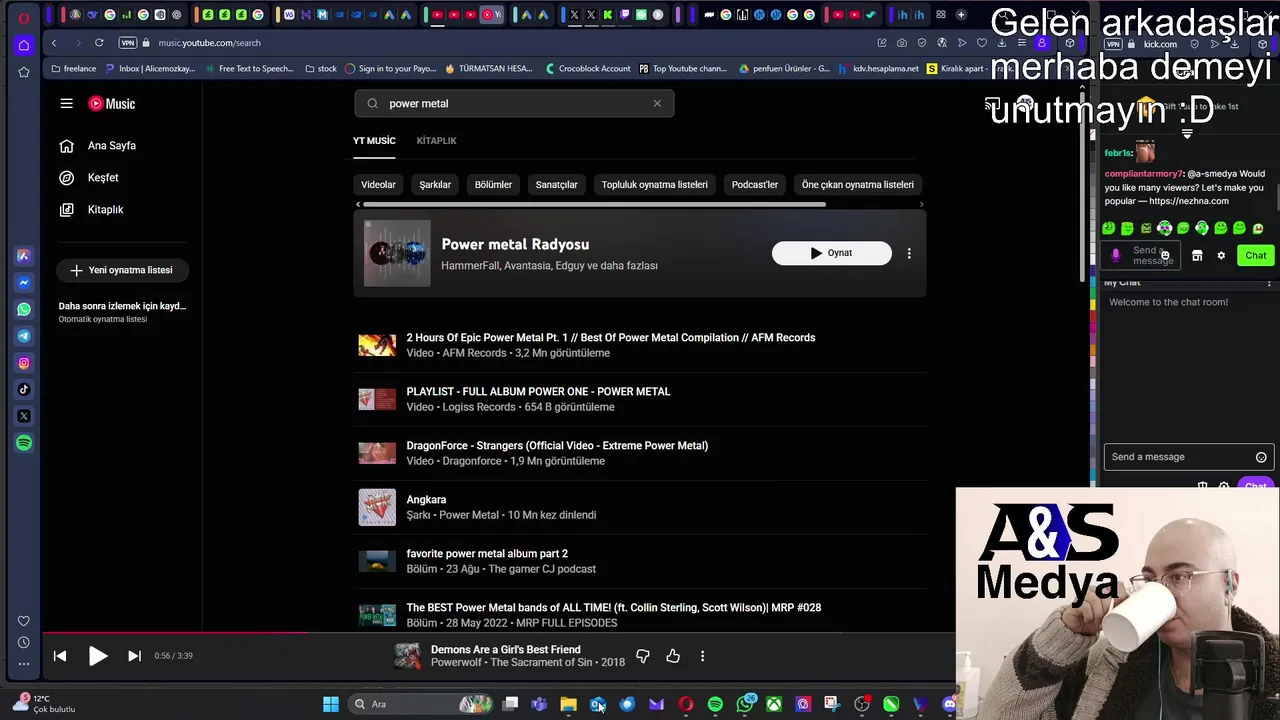The height and width of the screenshot is (720, 1280).
Task: Resume playback with the play button
Action: coord(97,656)
